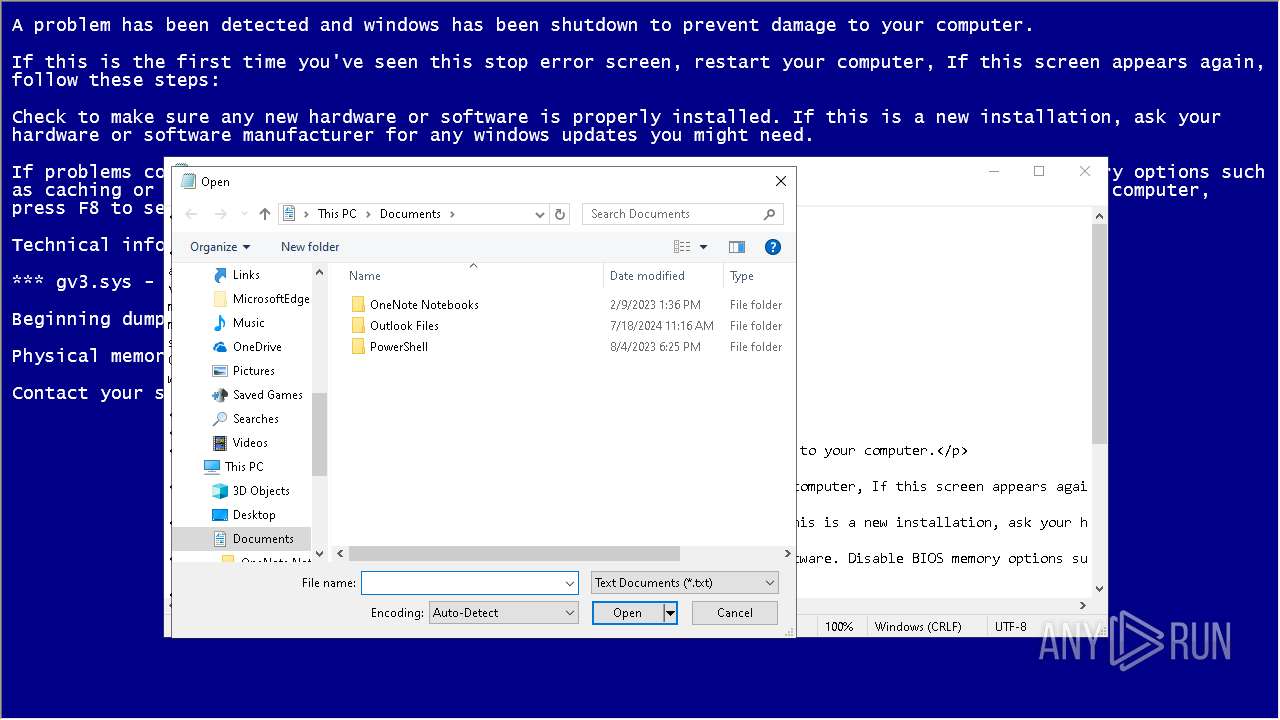This screenshot has width=1280, height=720.
Task: Click the Links folder icon
Action: [220, 275]
